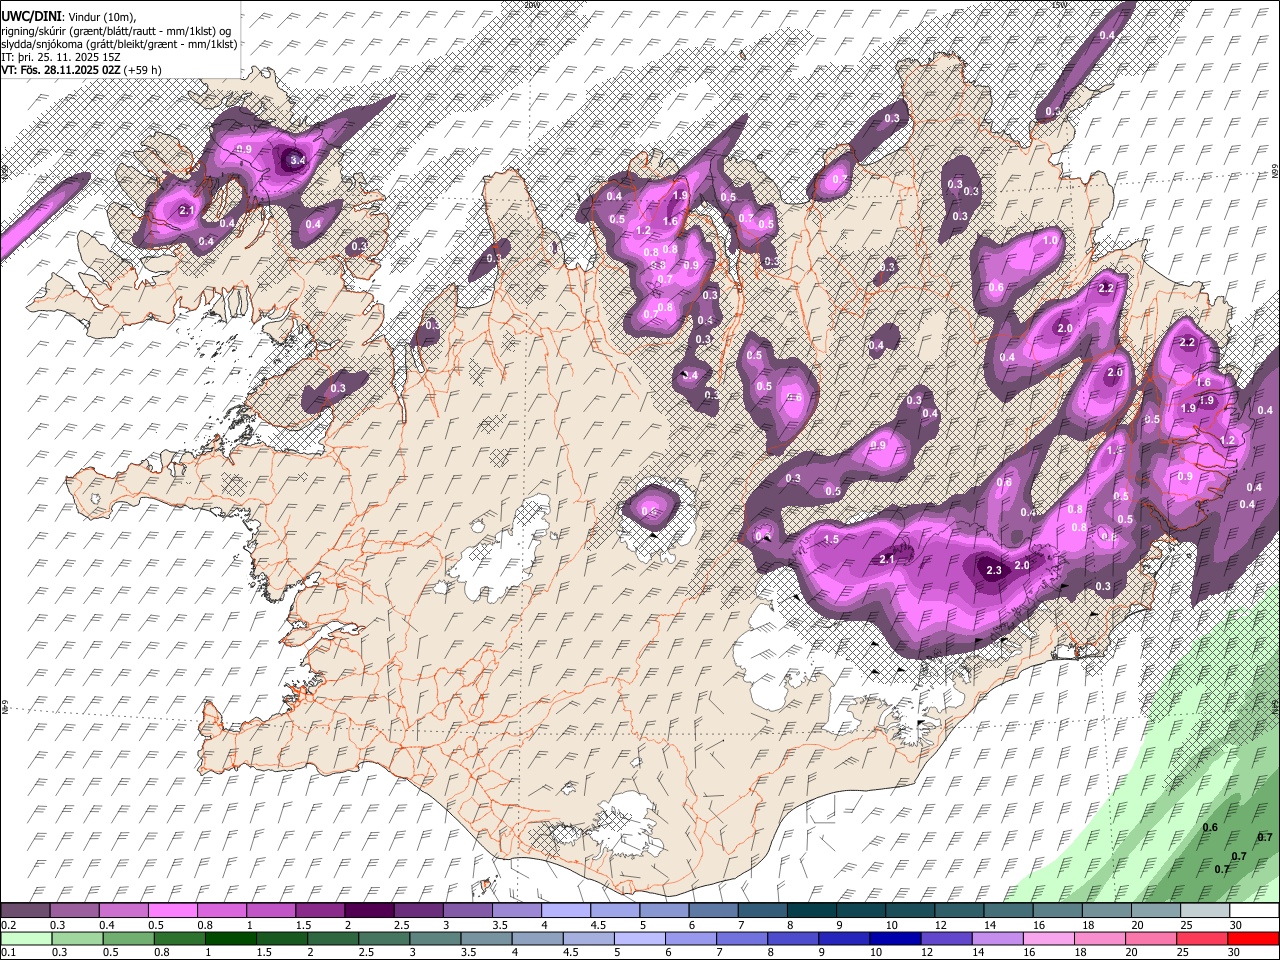1280x960 pixels.
Task: Click the 0.4 label on the upper scale
Action: 106,925
